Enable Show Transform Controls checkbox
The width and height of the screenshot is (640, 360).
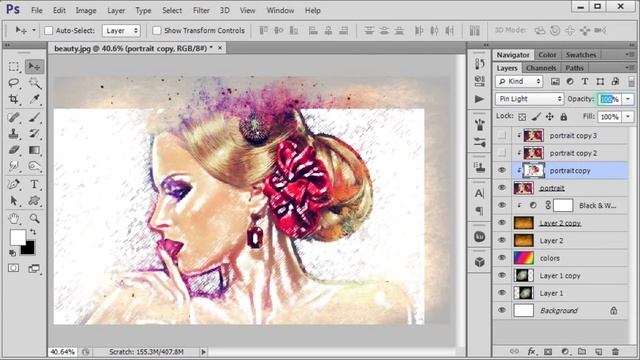tap(156, 30)
